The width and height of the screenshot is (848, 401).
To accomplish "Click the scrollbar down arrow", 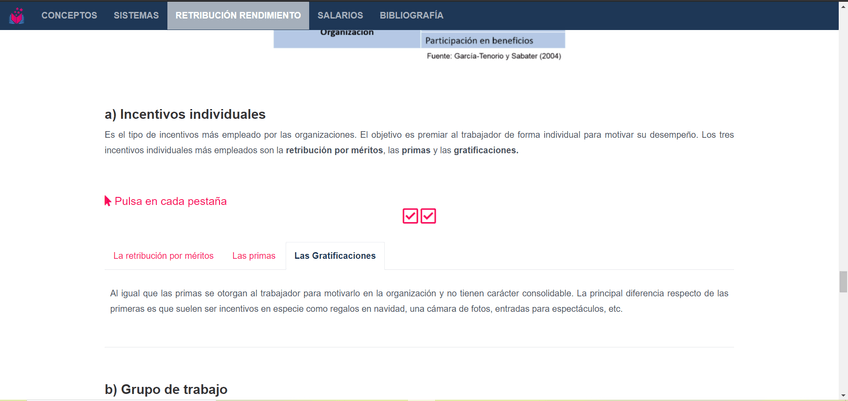I will [x=843, y=396].
